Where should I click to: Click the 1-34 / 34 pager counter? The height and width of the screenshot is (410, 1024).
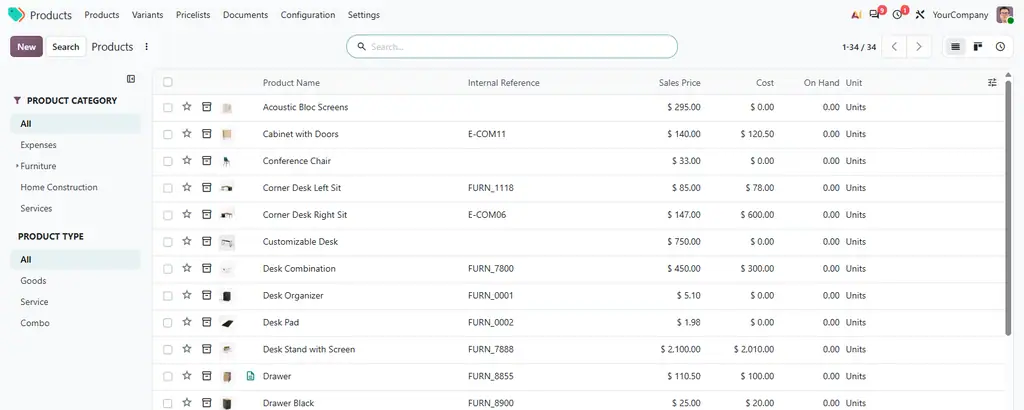coord(859,47)
